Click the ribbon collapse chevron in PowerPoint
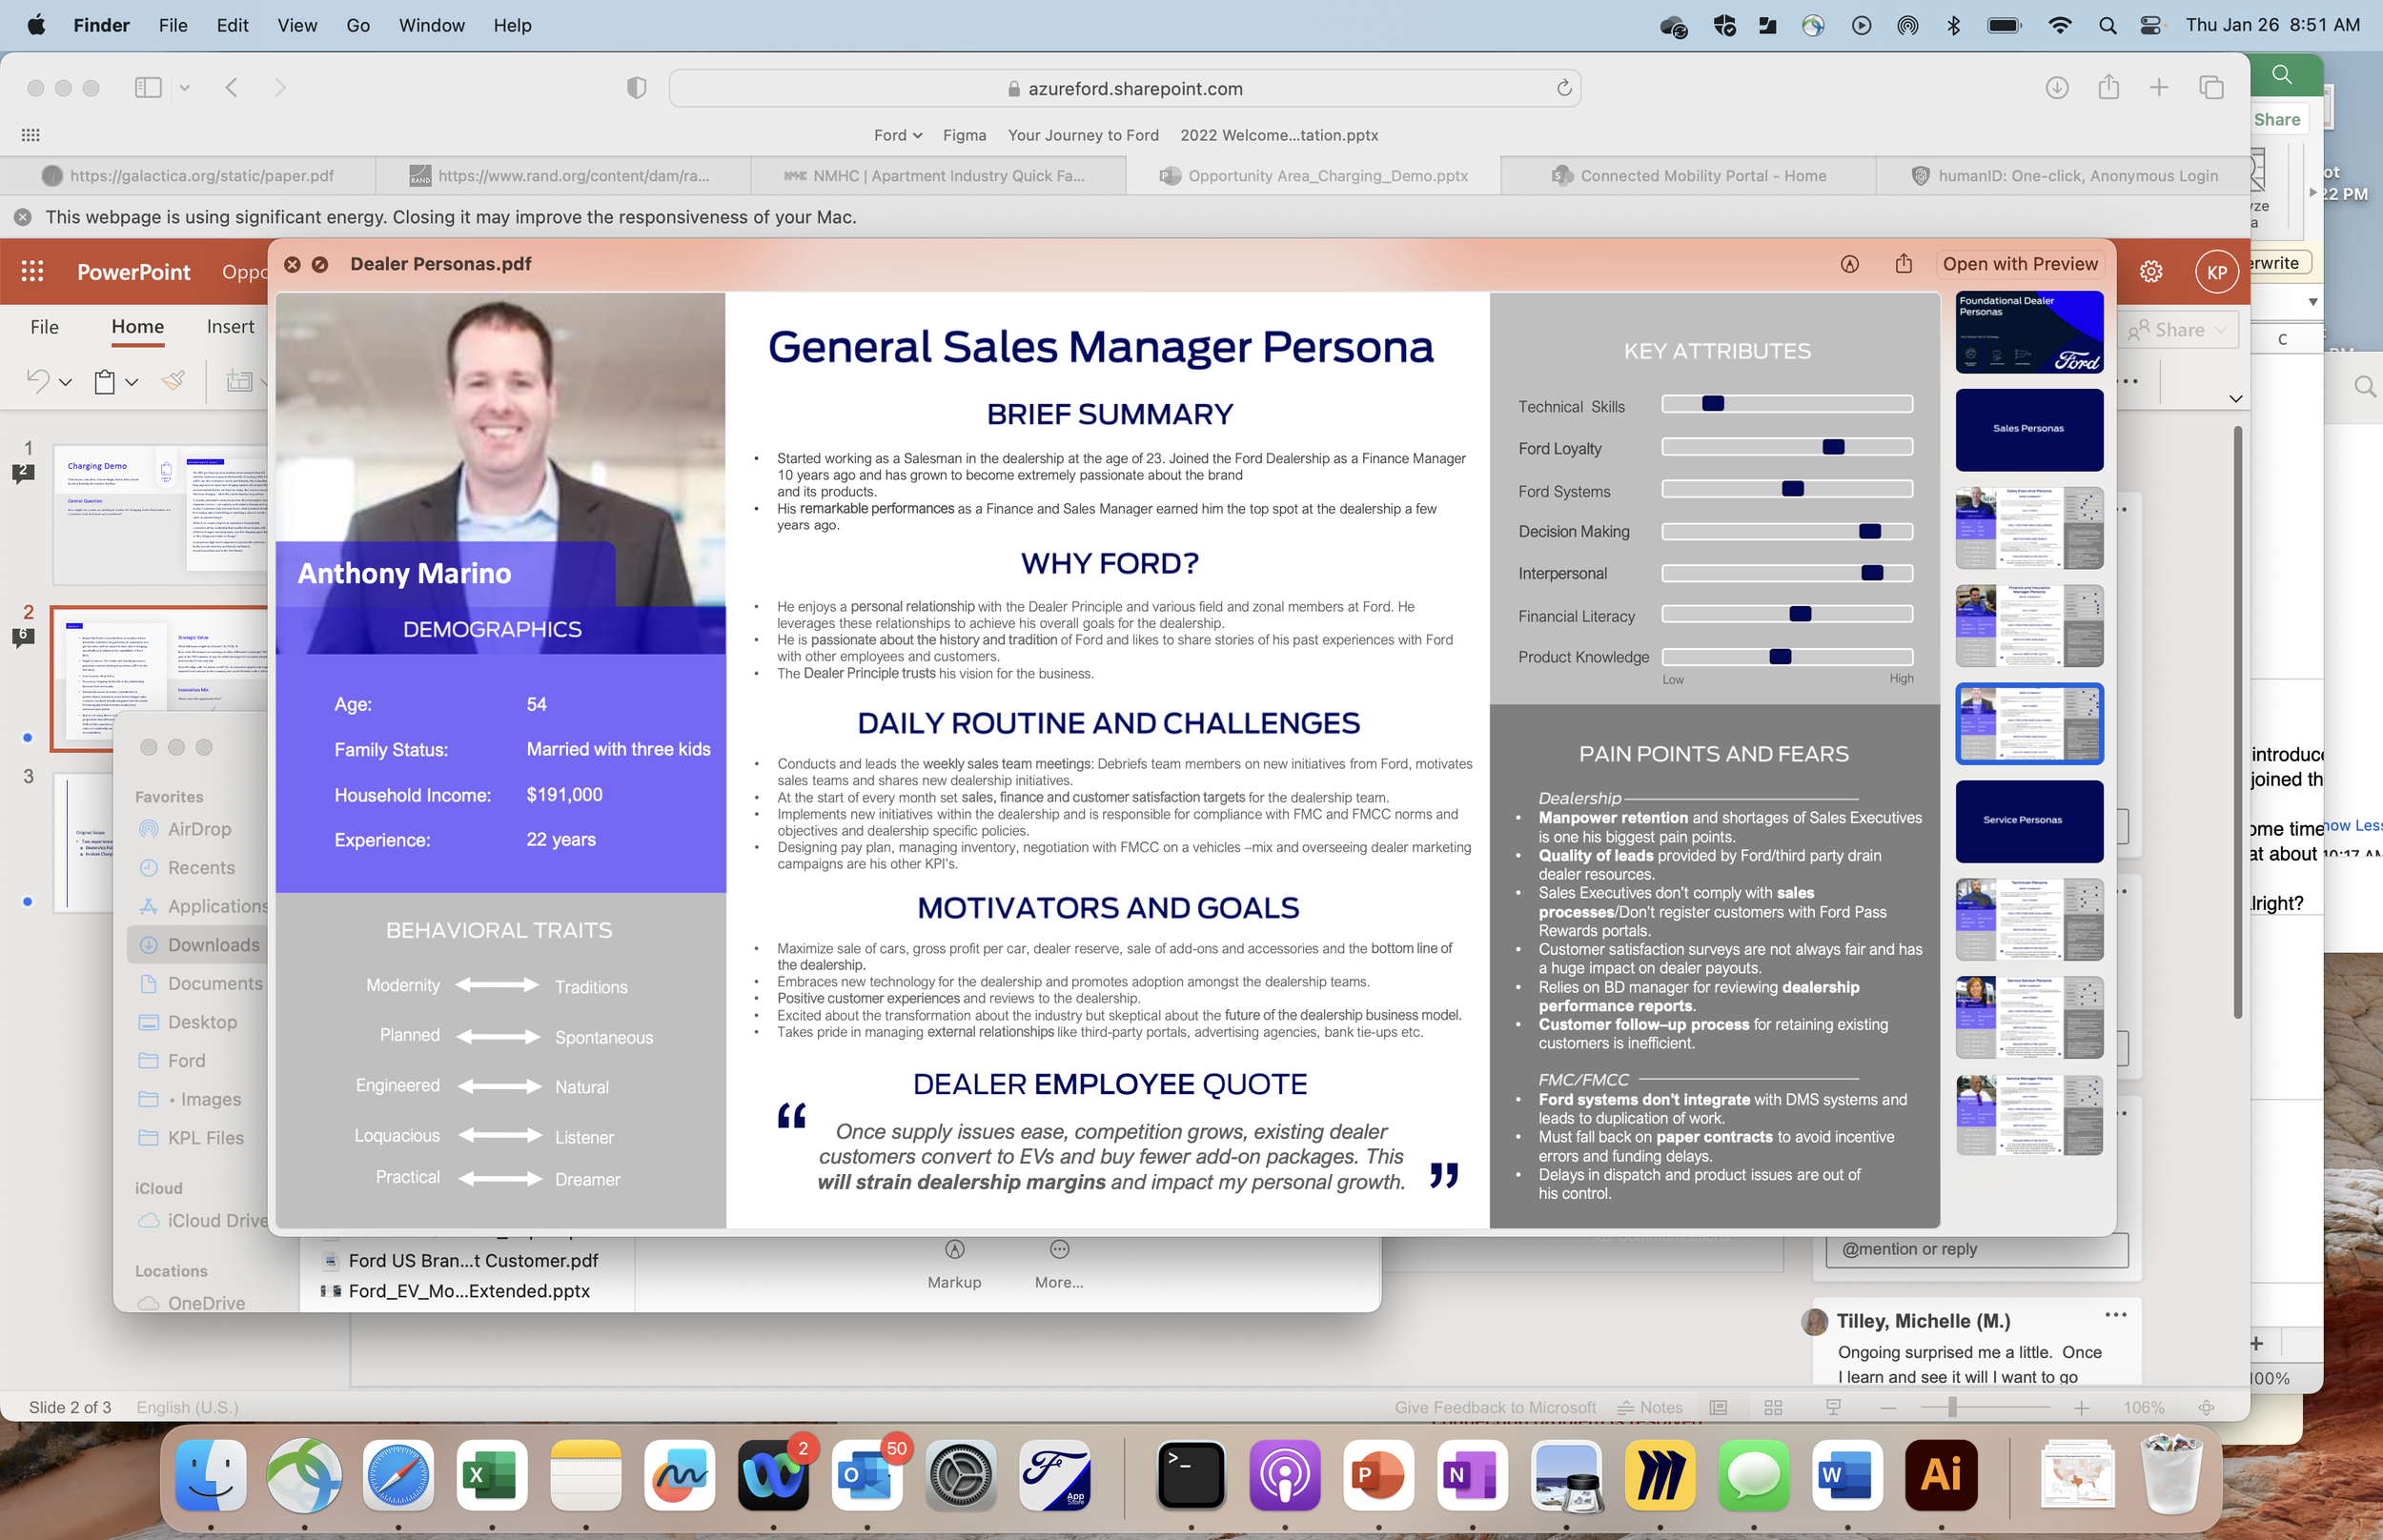 point(2236,399)
